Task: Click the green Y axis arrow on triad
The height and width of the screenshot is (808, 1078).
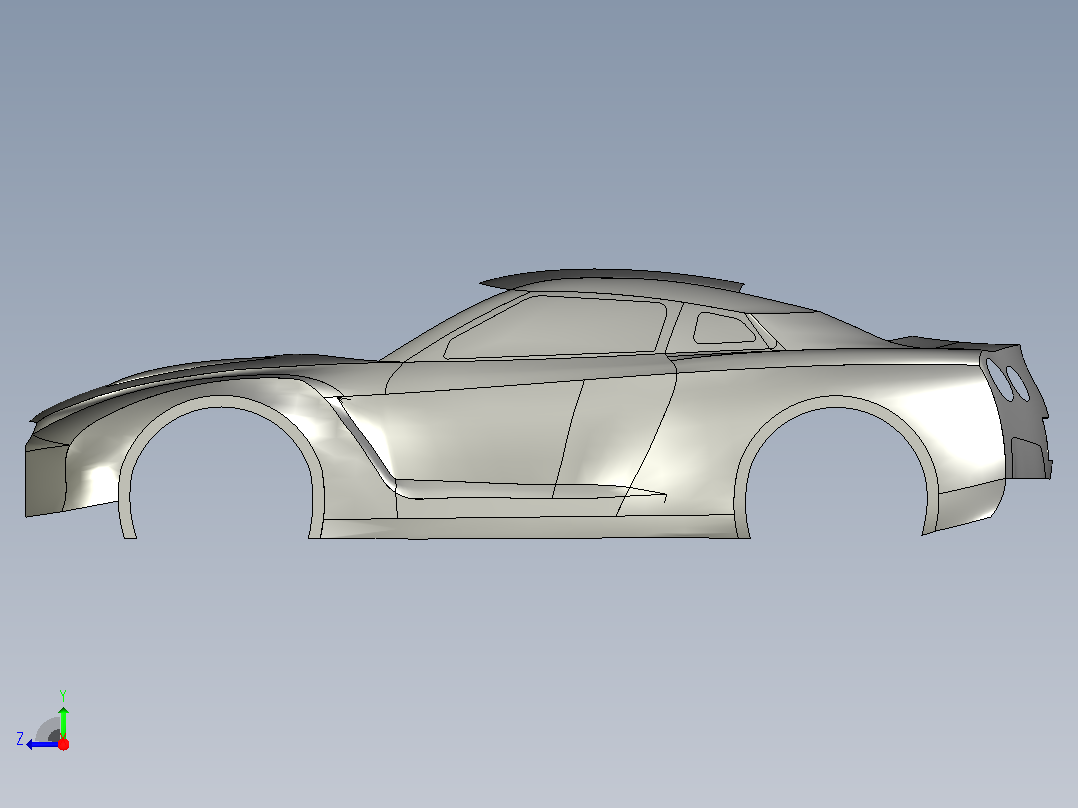Action: pyautogui.click(x=63, y=721)
